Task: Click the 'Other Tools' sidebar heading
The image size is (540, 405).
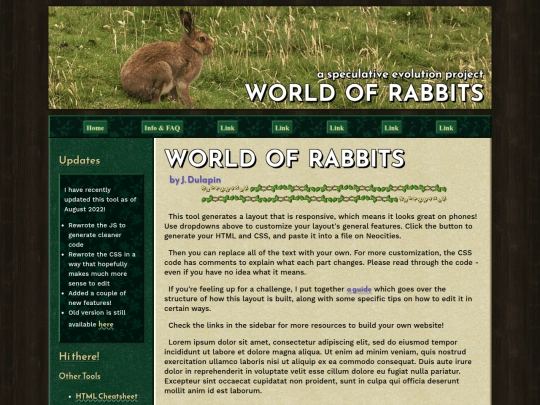Action: [80, 376]
